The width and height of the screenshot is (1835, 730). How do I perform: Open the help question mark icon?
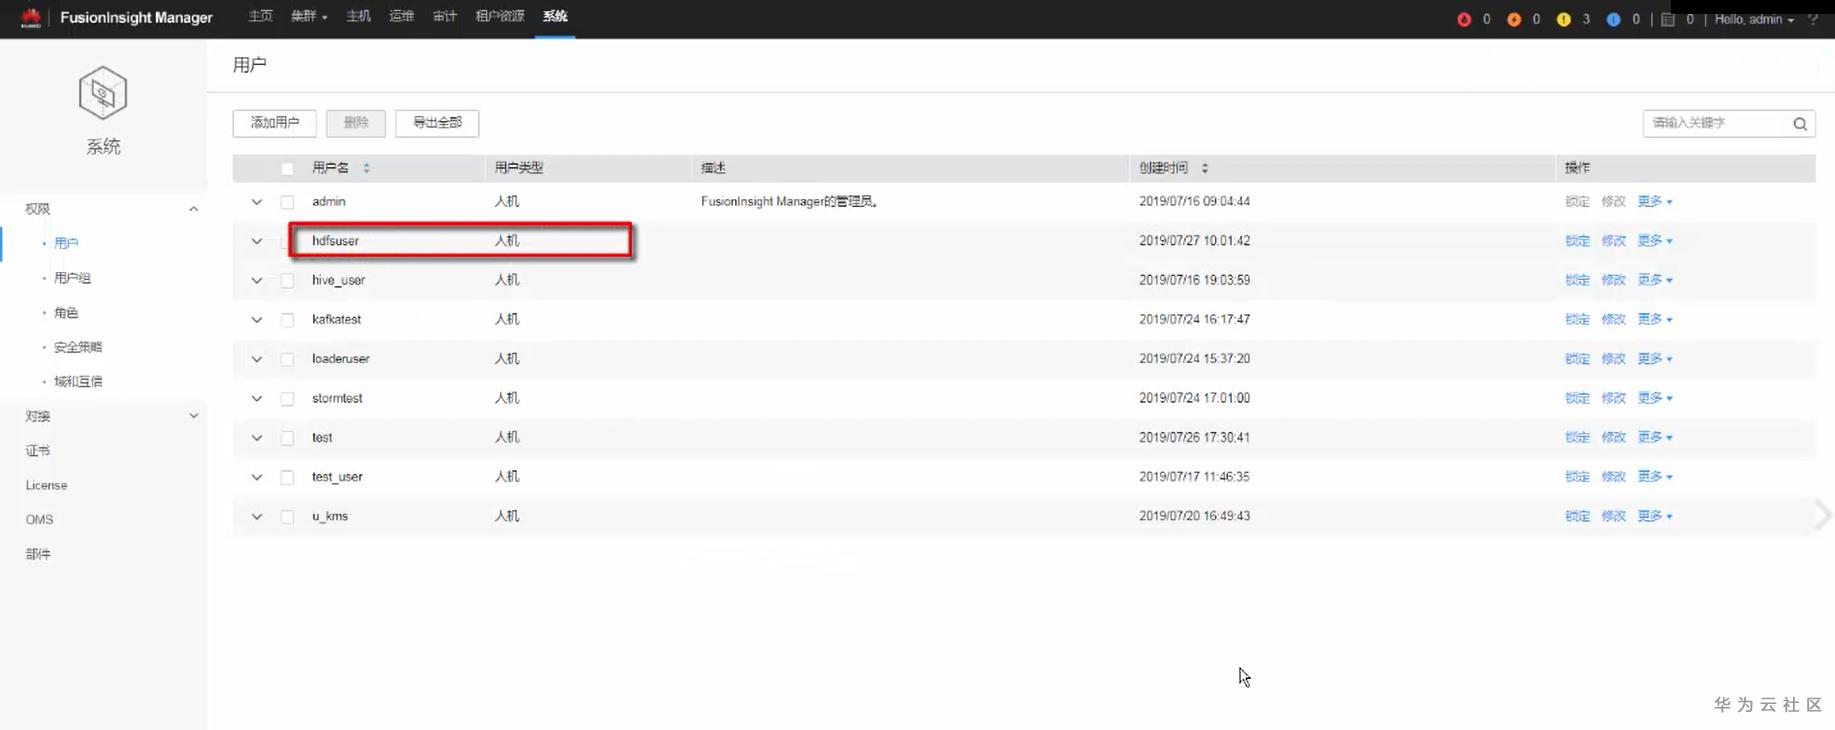[1813, 19]
